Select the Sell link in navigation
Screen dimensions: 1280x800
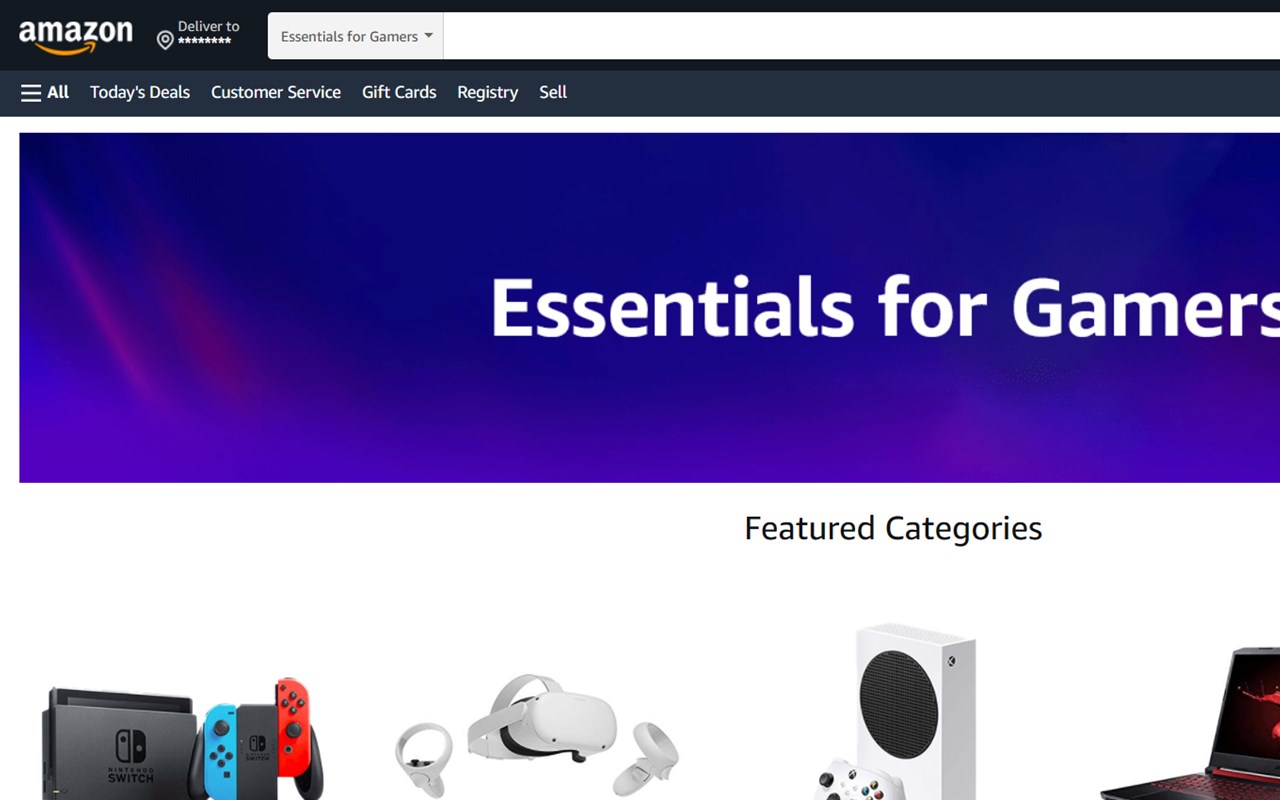coord(553,92)
